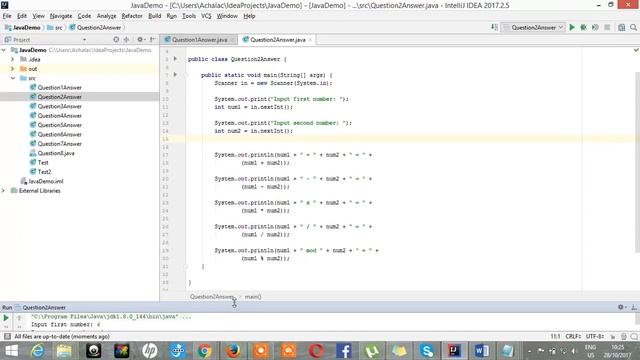This screenshot has width=640, height=360.
Task: Open the Build menu
Action: 154,16
